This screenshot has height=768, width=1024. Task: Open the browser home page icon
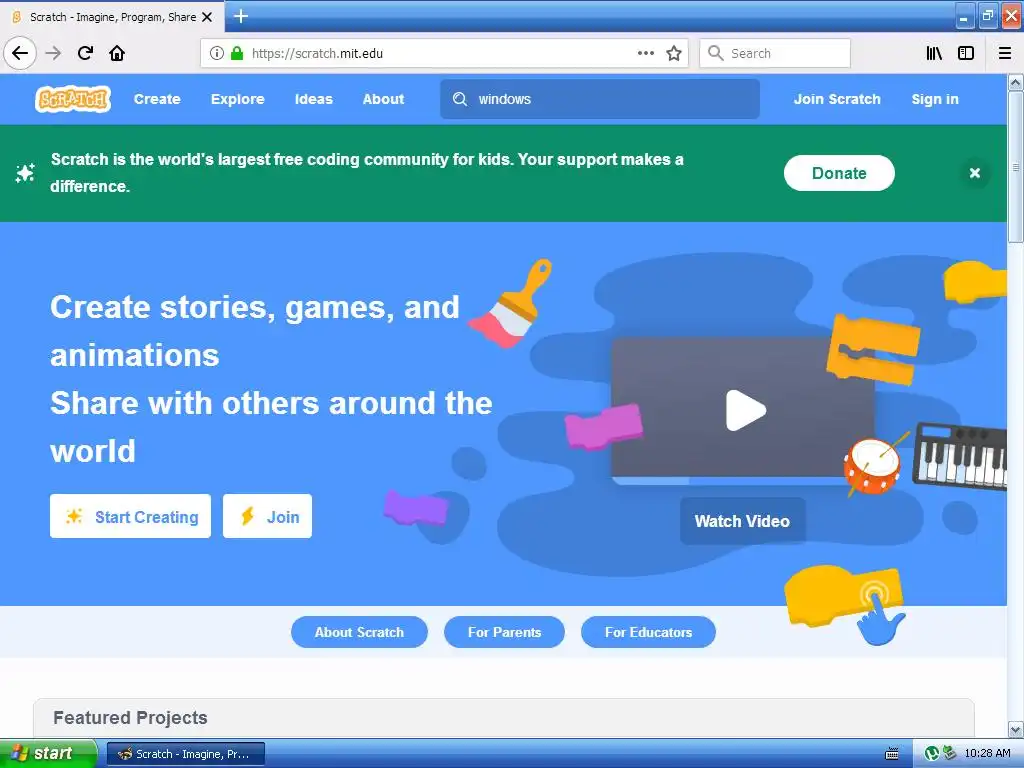click(x=117, y=53)
